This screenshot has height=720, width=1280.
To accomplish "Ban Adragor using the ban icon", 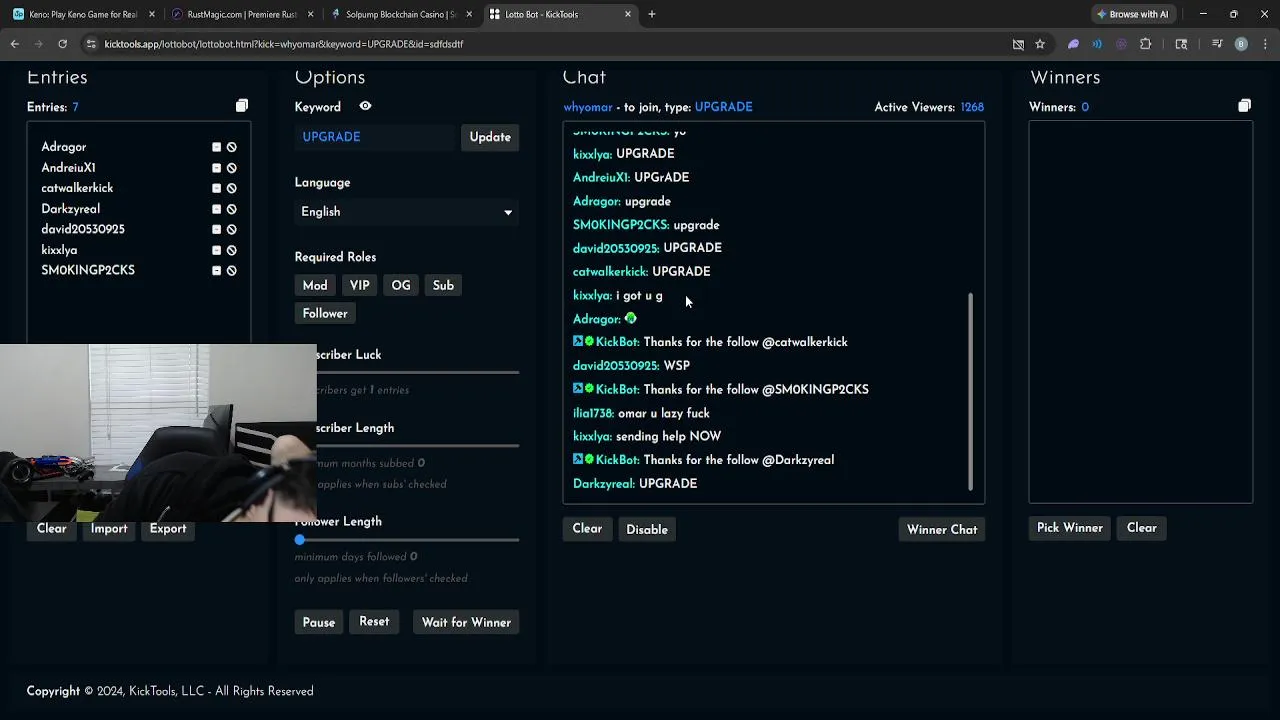I will point(231,147).
